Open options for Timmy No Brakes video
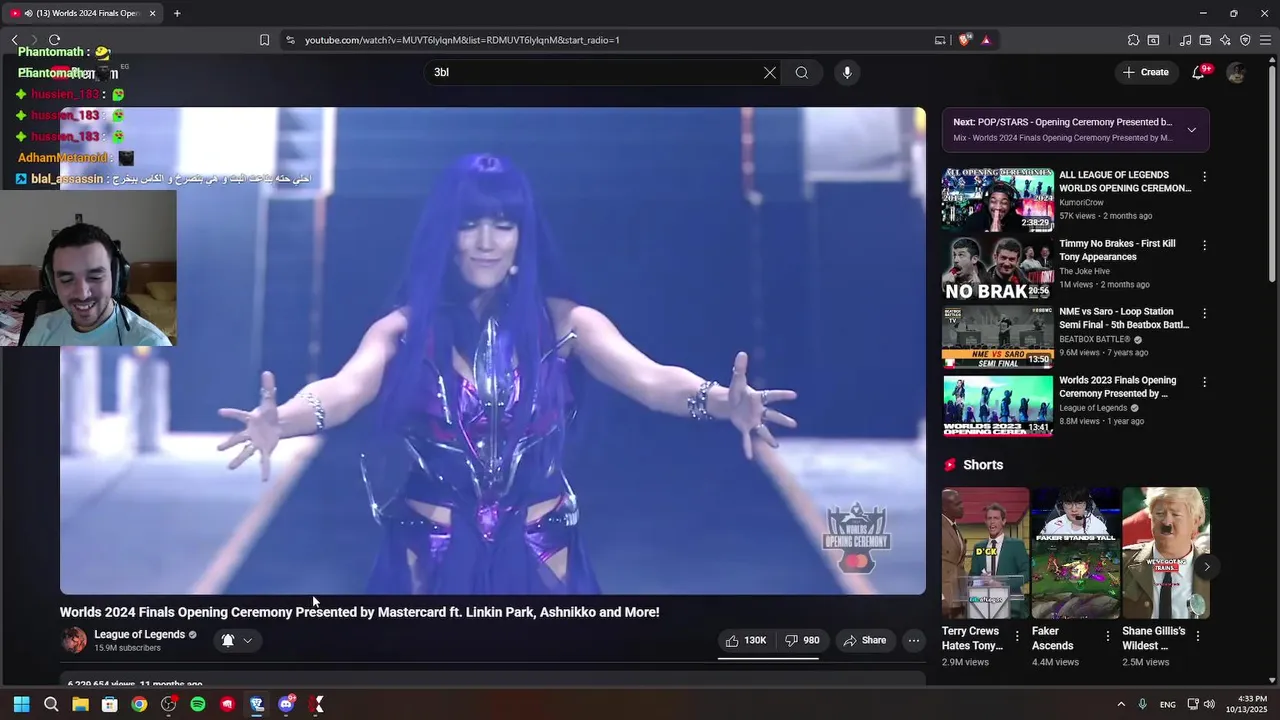The image size is (1280, 720). tap(1204, 245)
